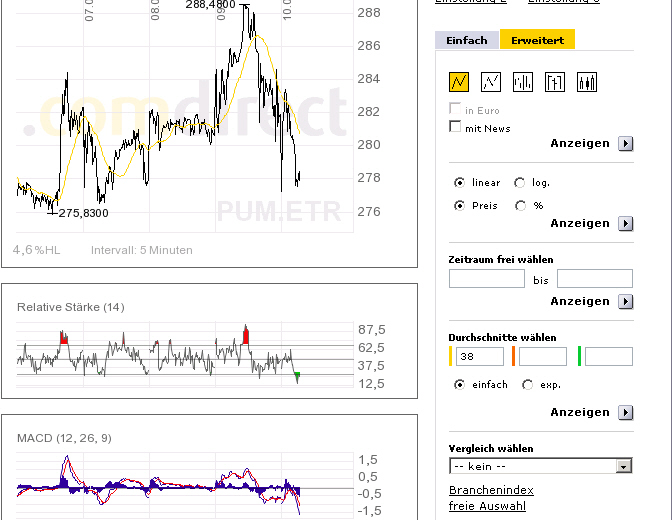Enable the mit News checkbox
This screenshot has height=520, width=672.
455,126
